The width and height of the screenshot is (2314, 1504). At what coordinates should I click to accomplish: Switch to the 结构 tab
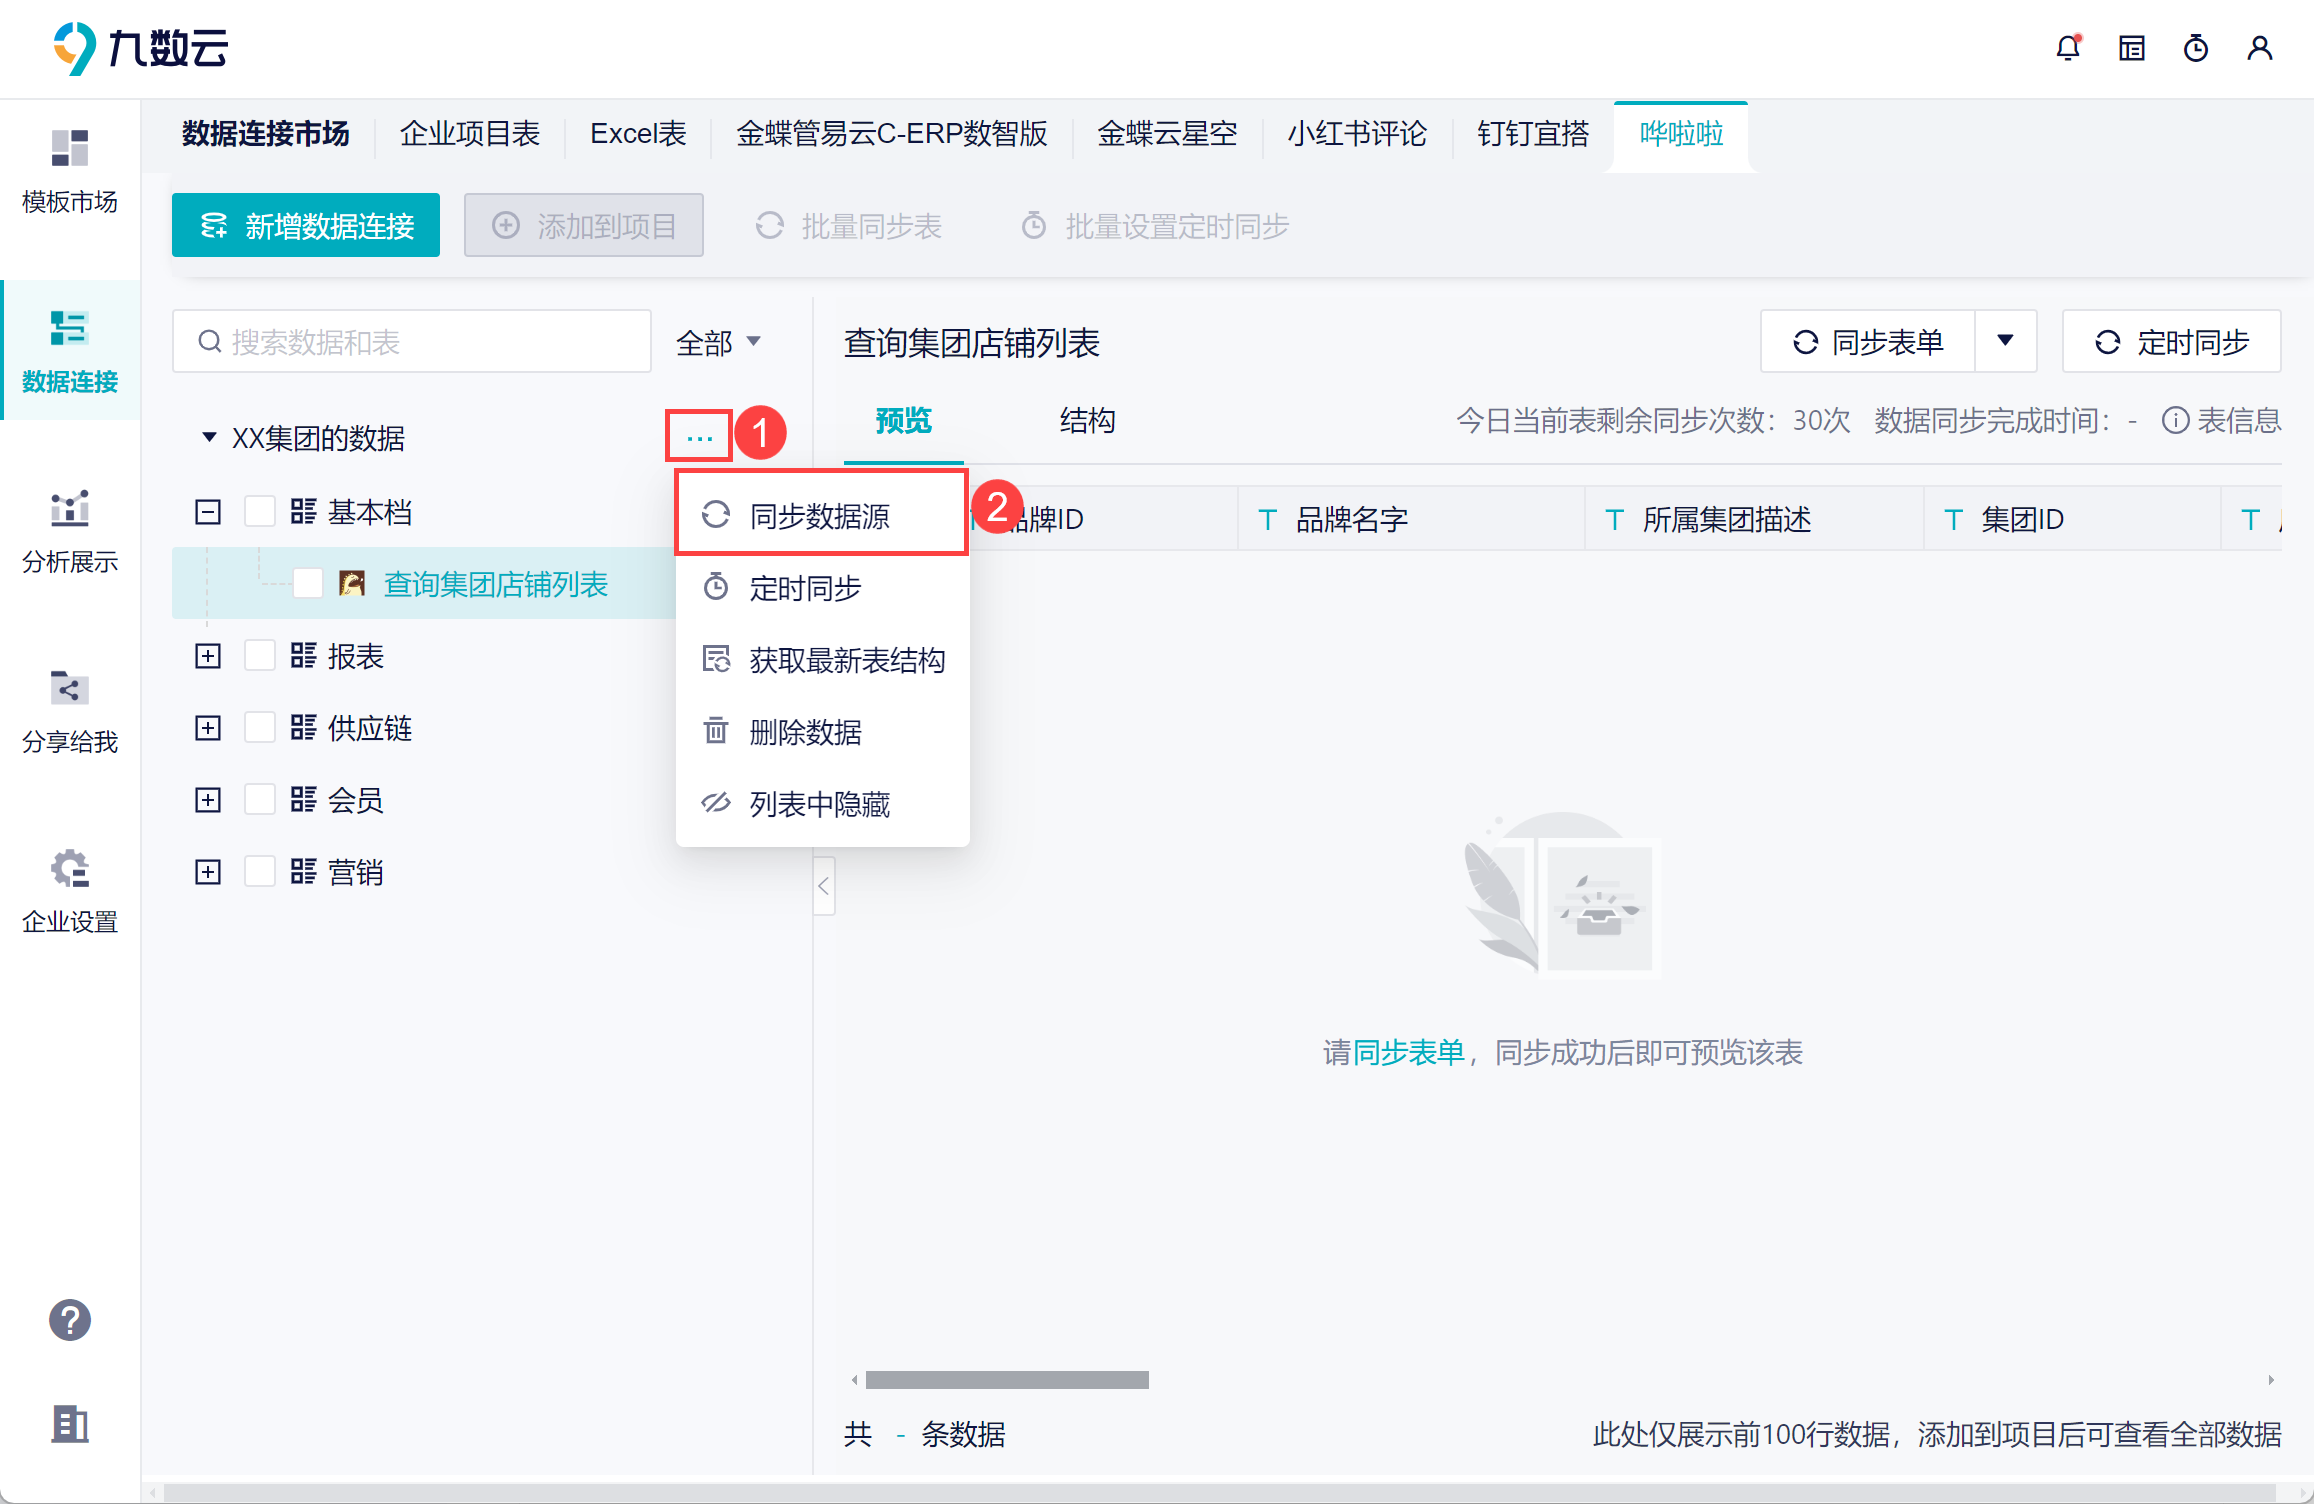[x=1087, y=421]
